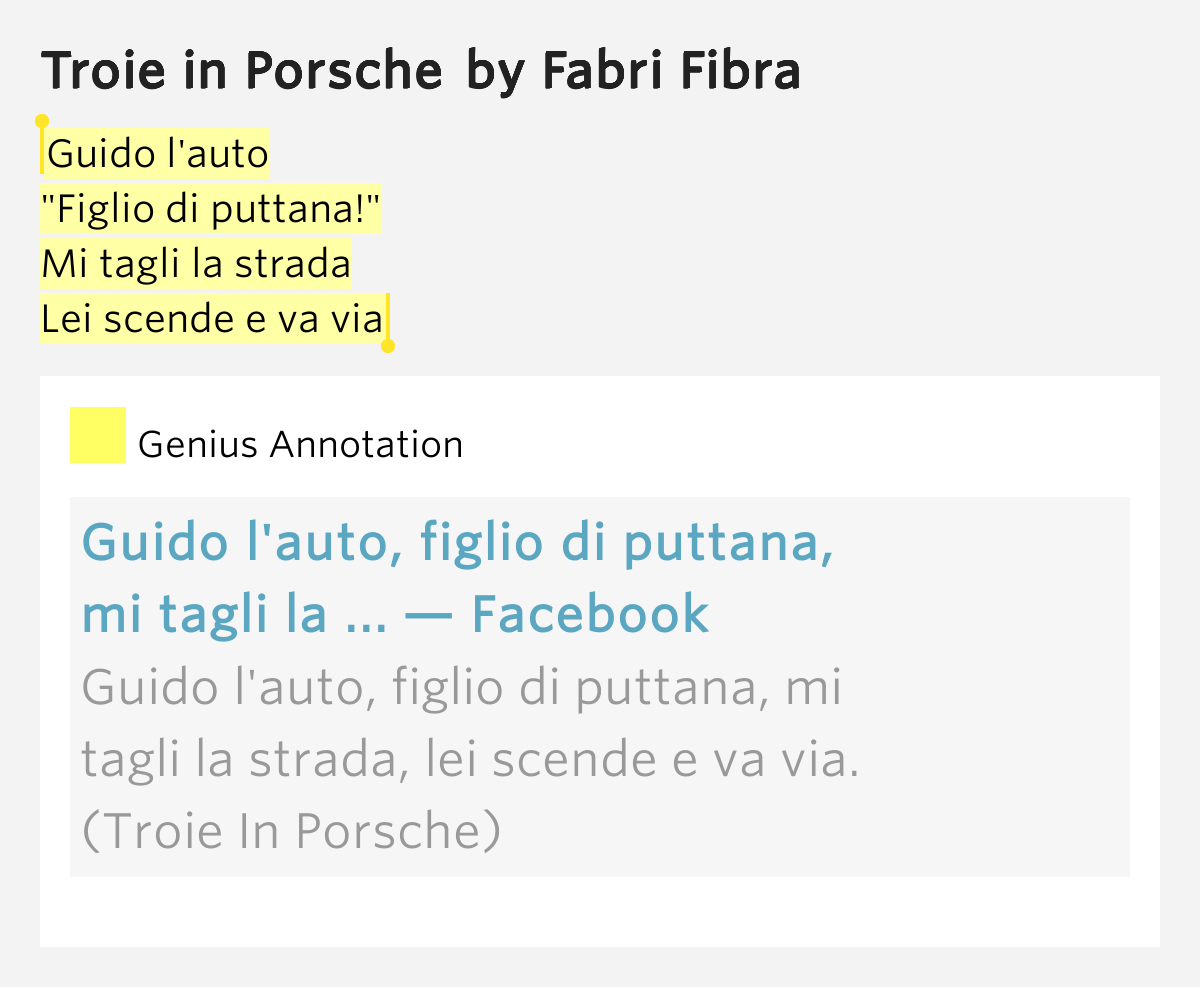The height and width of the screenshot is (987, 1200).
Task: Select the lyric line "Figlio di puttana!"
Action: point(211,209)
